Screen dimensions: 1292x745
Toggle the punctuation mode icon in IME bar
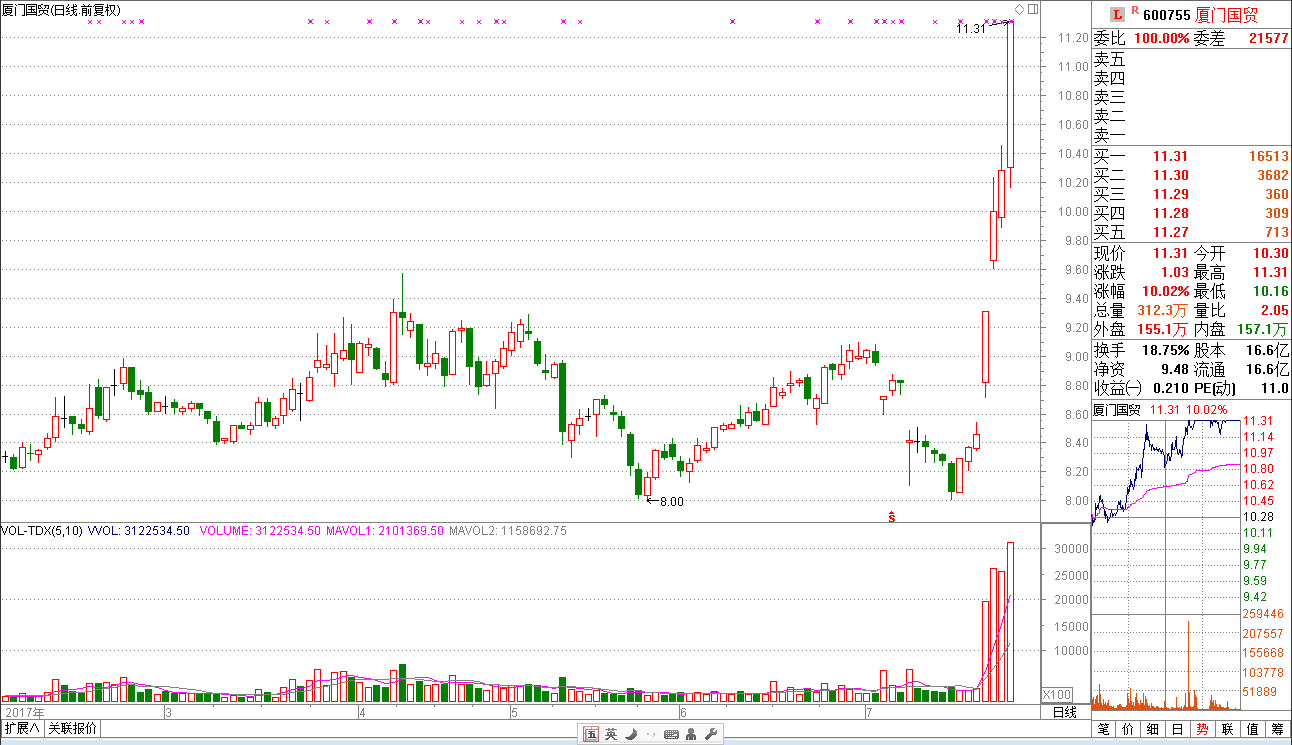point(651,734)
